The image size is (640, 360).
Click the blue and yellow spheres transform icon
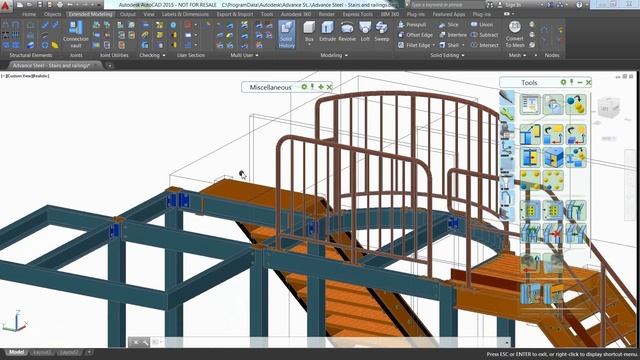click(x=576, y=104)
